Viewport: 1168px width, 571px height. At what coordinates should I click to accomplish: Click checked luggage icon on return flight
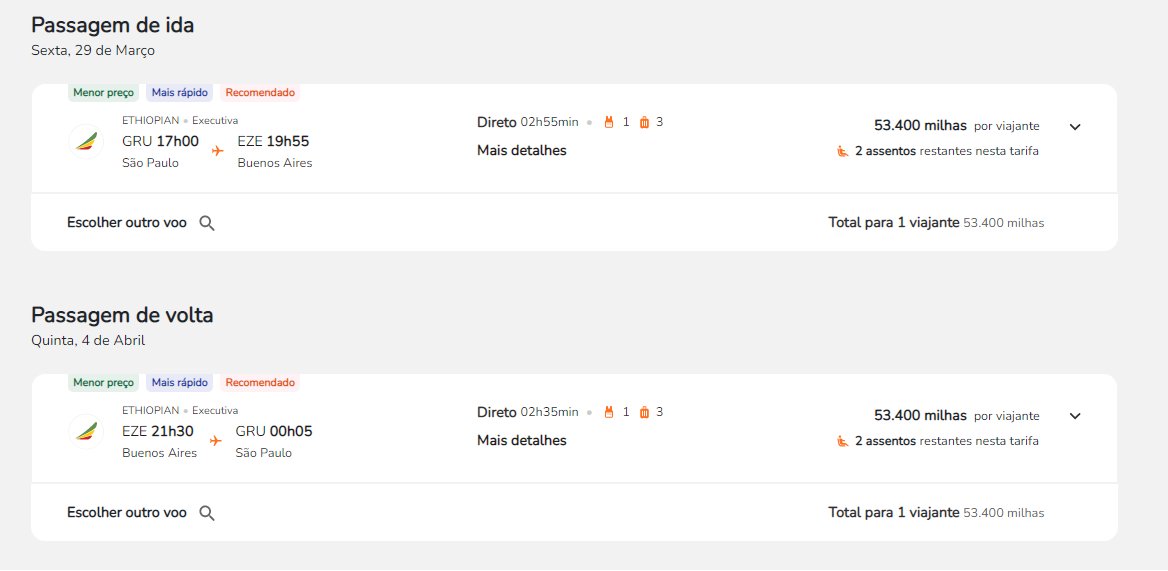coord(644,412)
